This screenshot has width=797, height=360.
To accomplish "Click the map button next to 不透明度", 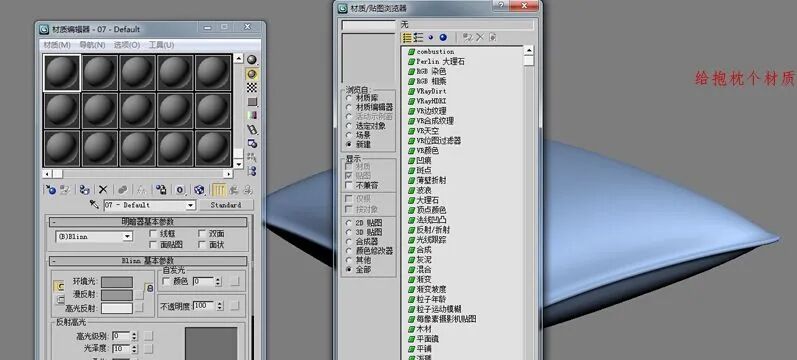I will pyautogui.click(x=234, y=306).
